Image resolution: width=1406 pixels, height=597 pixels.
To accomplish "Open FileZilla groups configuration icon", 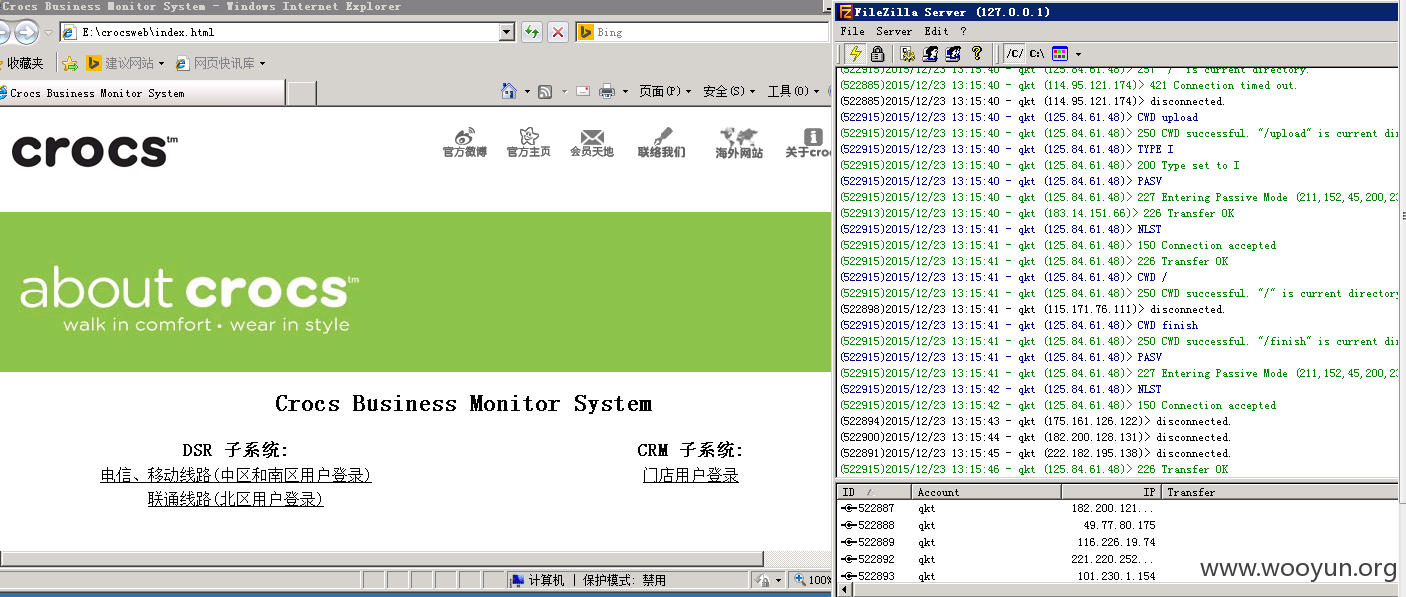I will pos(953,53).
